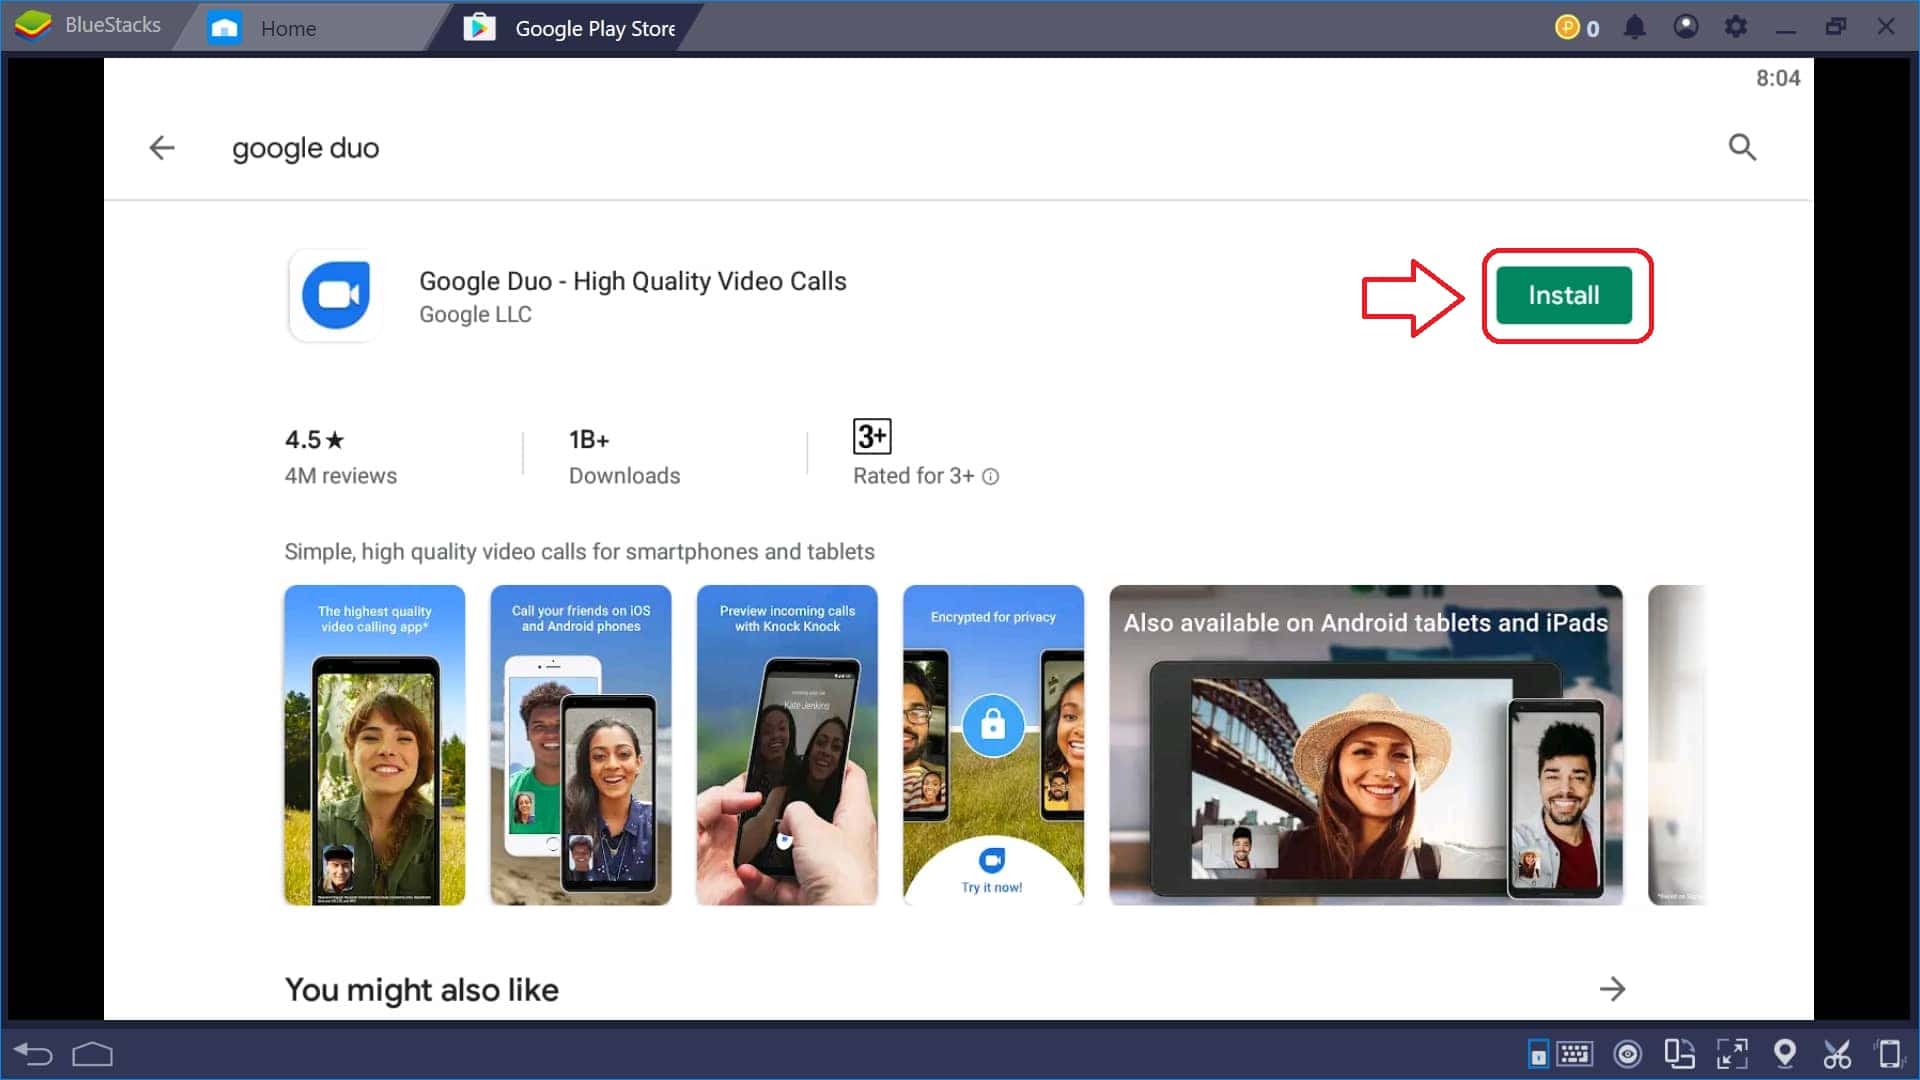Image resolution: width=1920 pixels, height=1080 pixels.
Task: Install Google Duo
Action: coord(1564,295)
